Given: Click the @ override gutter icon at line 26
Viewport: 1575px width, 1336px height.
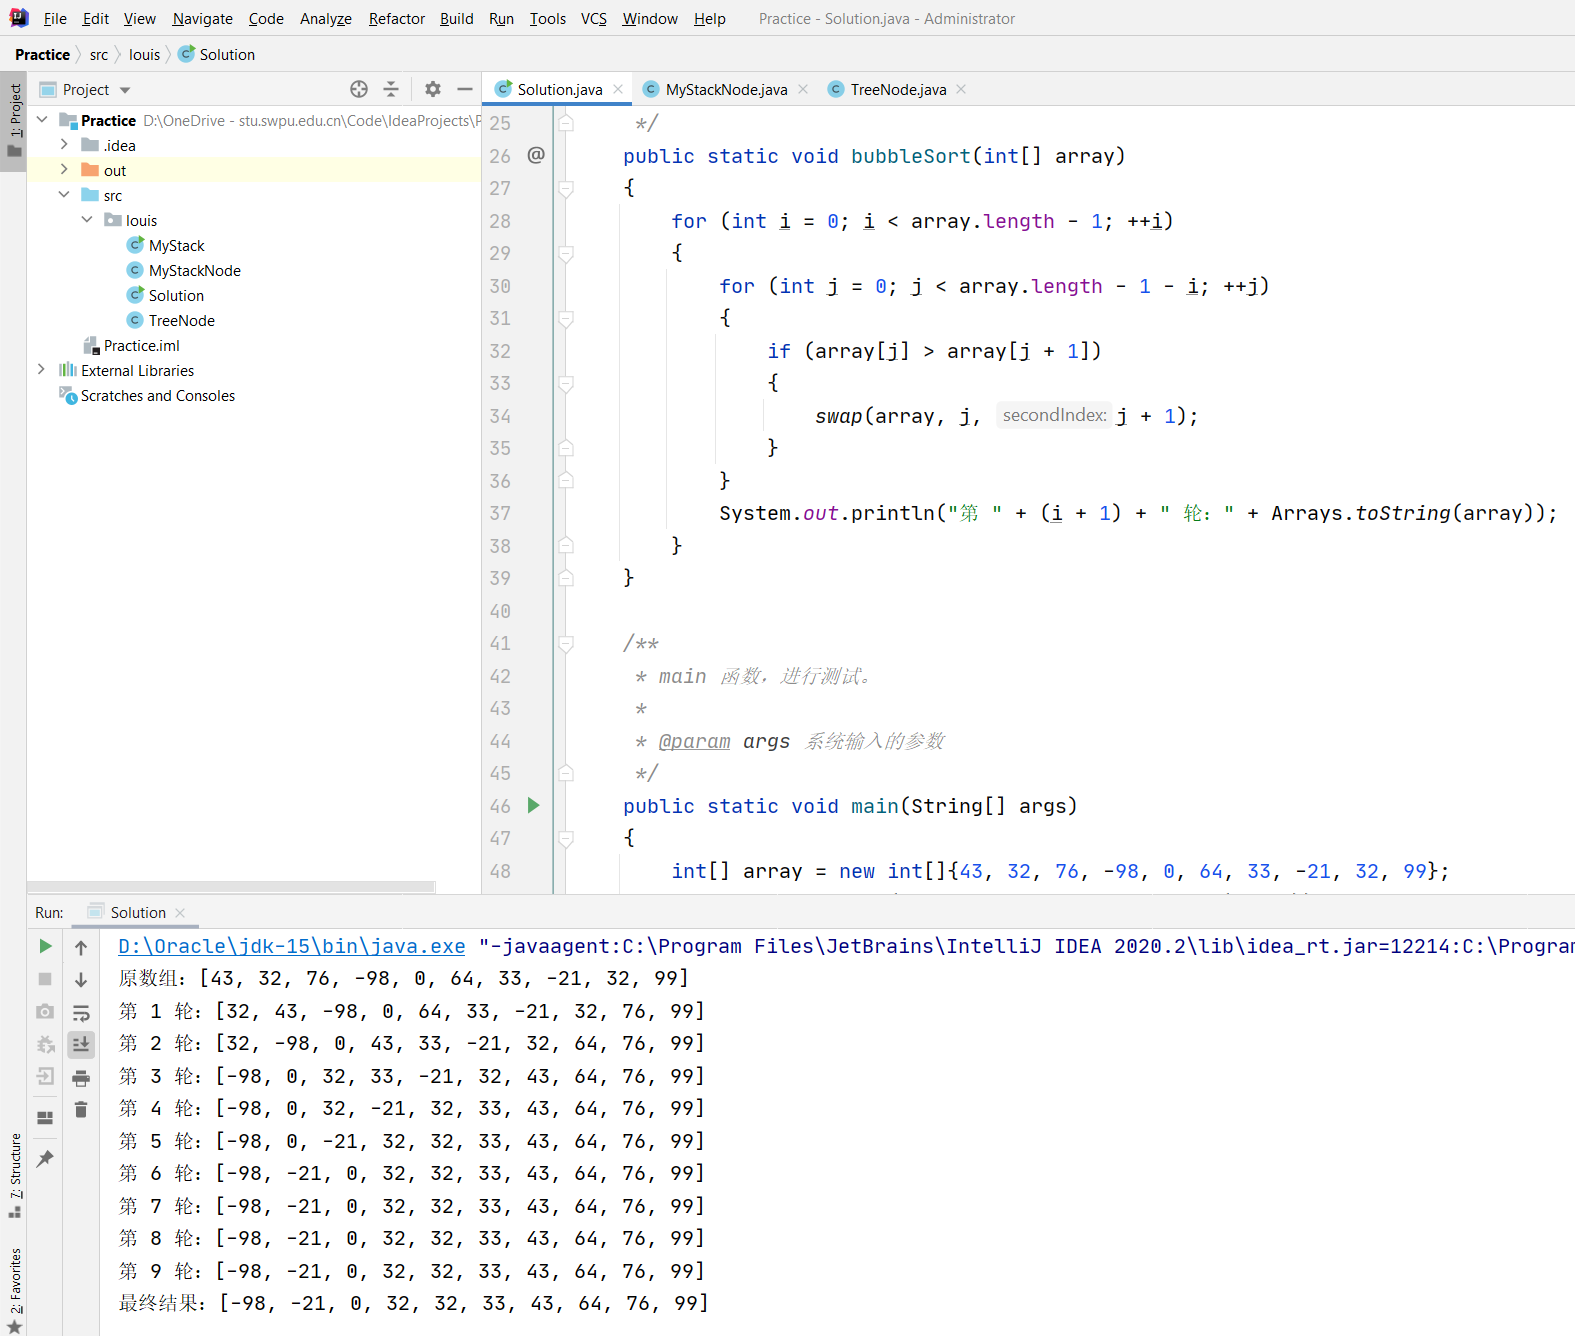Looking at the screenshot, I should (536, 155).
